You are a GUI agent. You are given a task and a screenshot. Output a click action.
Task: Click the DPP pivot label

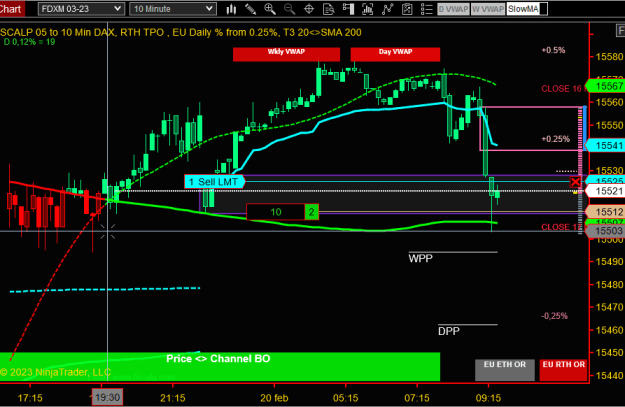coord(449,331)
